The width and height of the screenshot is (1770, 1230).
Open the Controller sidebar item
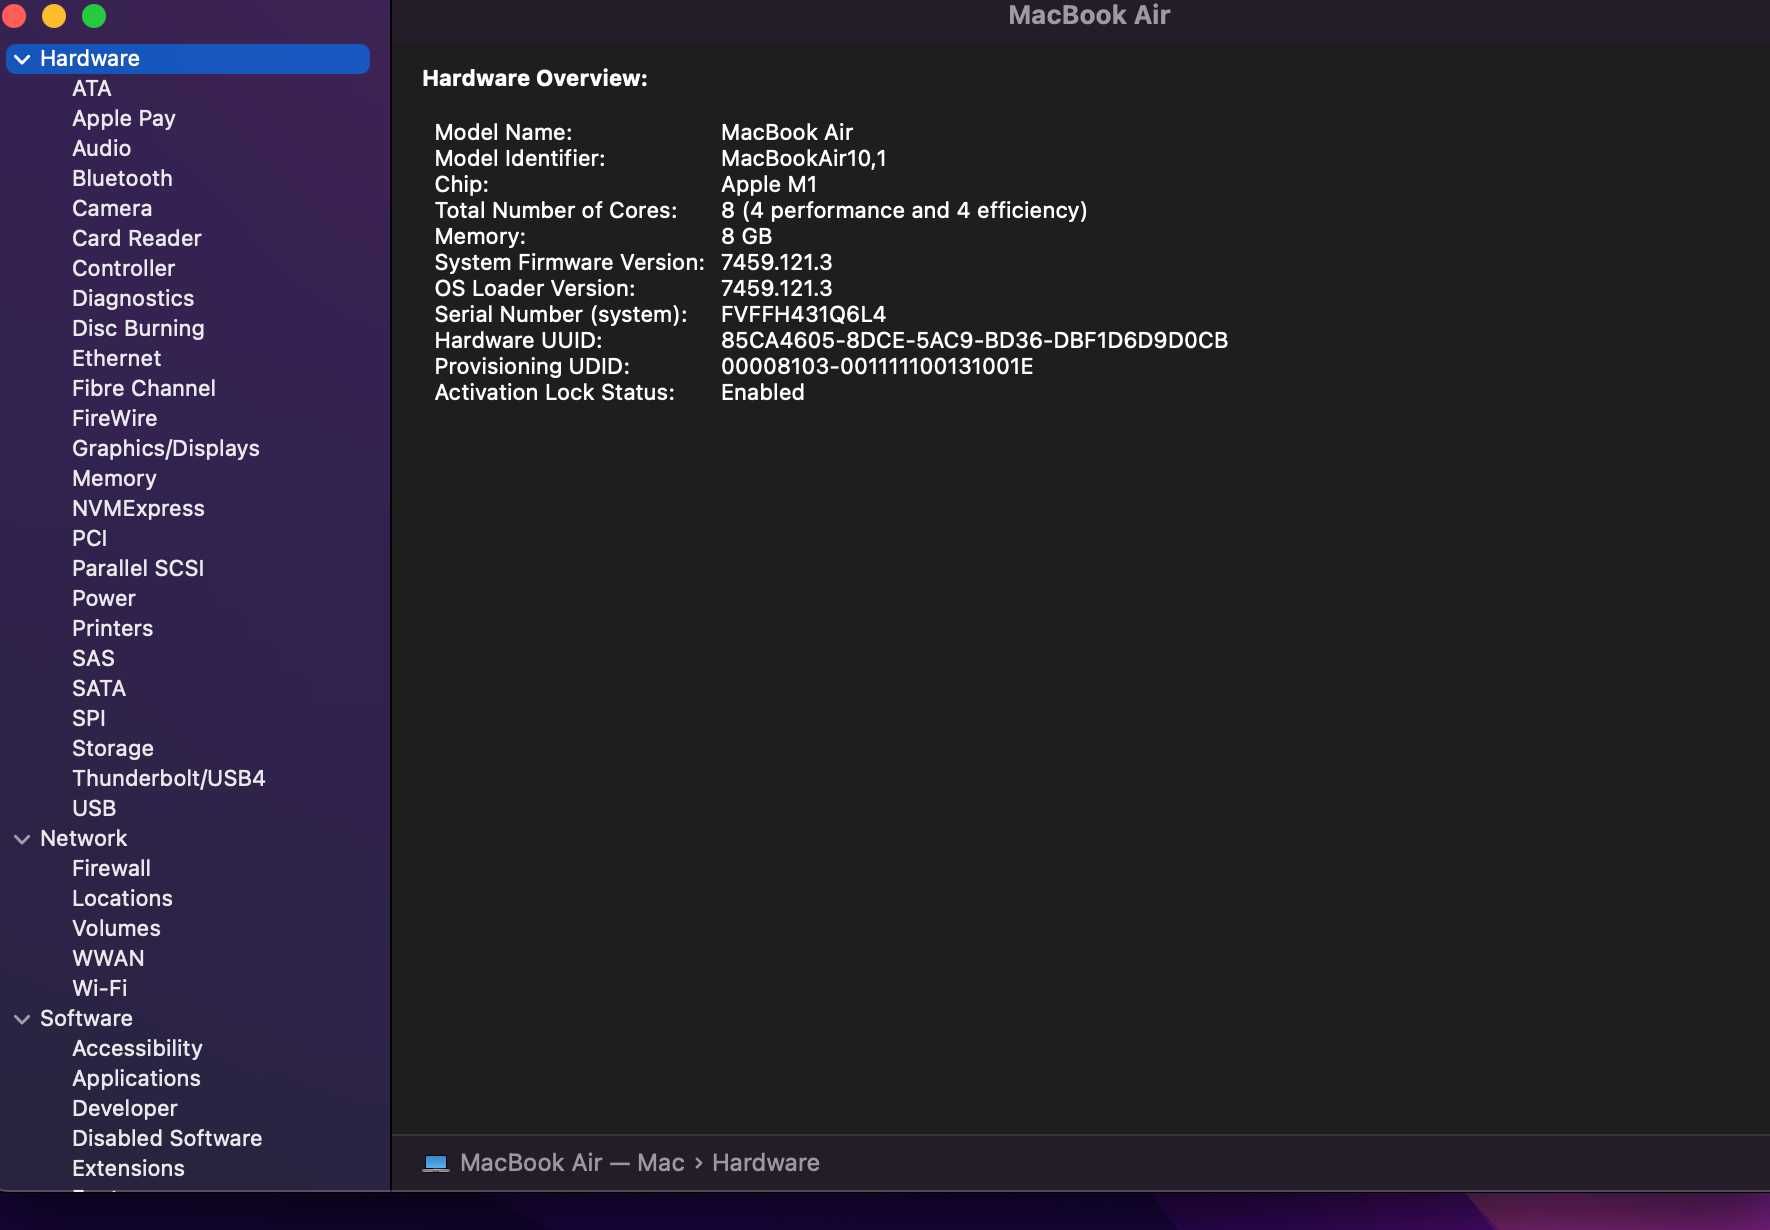coord(123,269)
